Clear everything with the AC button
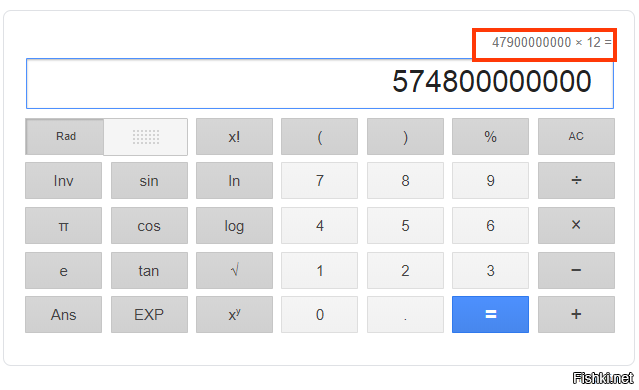 click(x=576, y=137)
